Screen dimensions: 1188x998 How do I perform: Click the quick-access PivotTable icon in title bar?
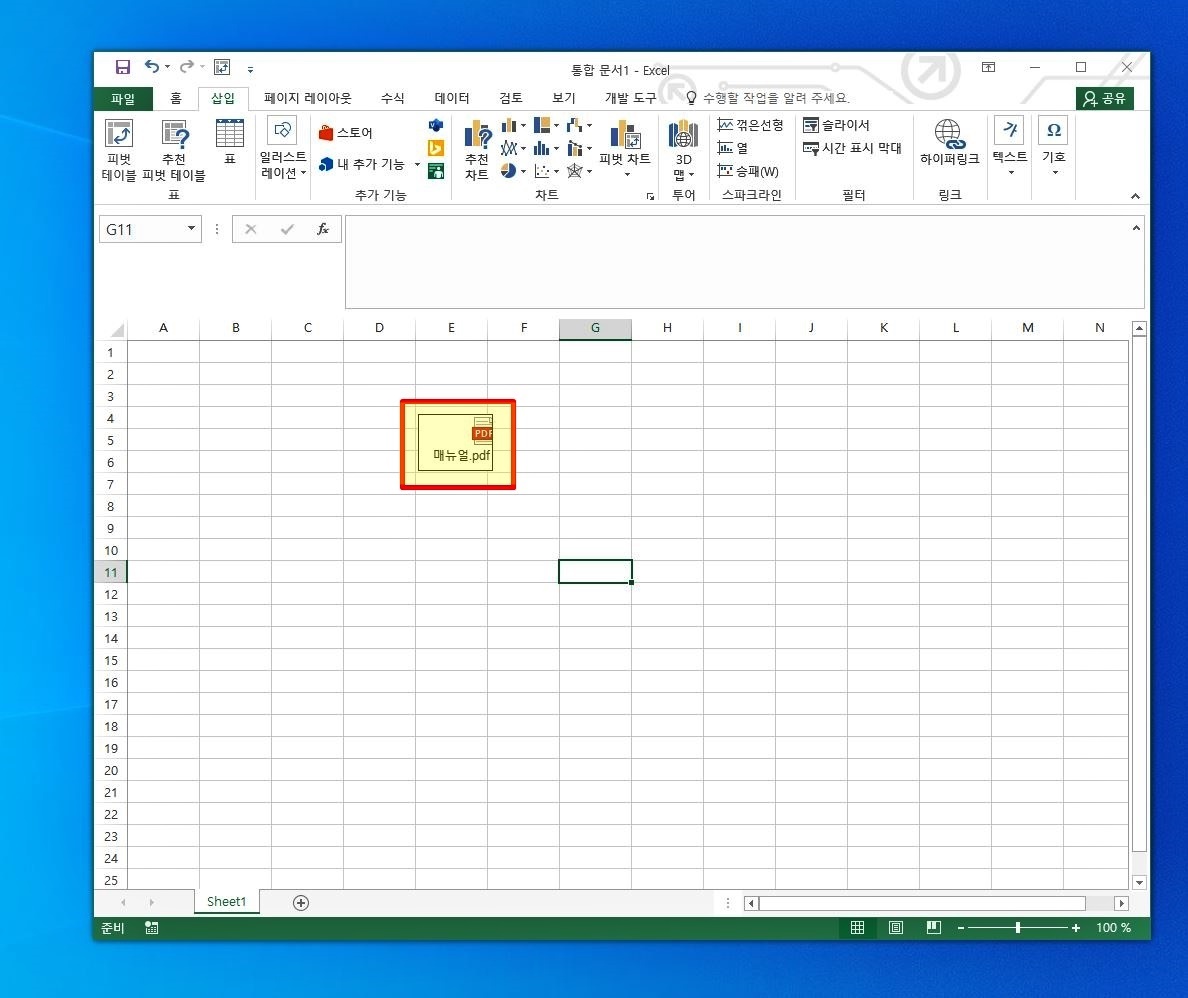click(222, 67)
